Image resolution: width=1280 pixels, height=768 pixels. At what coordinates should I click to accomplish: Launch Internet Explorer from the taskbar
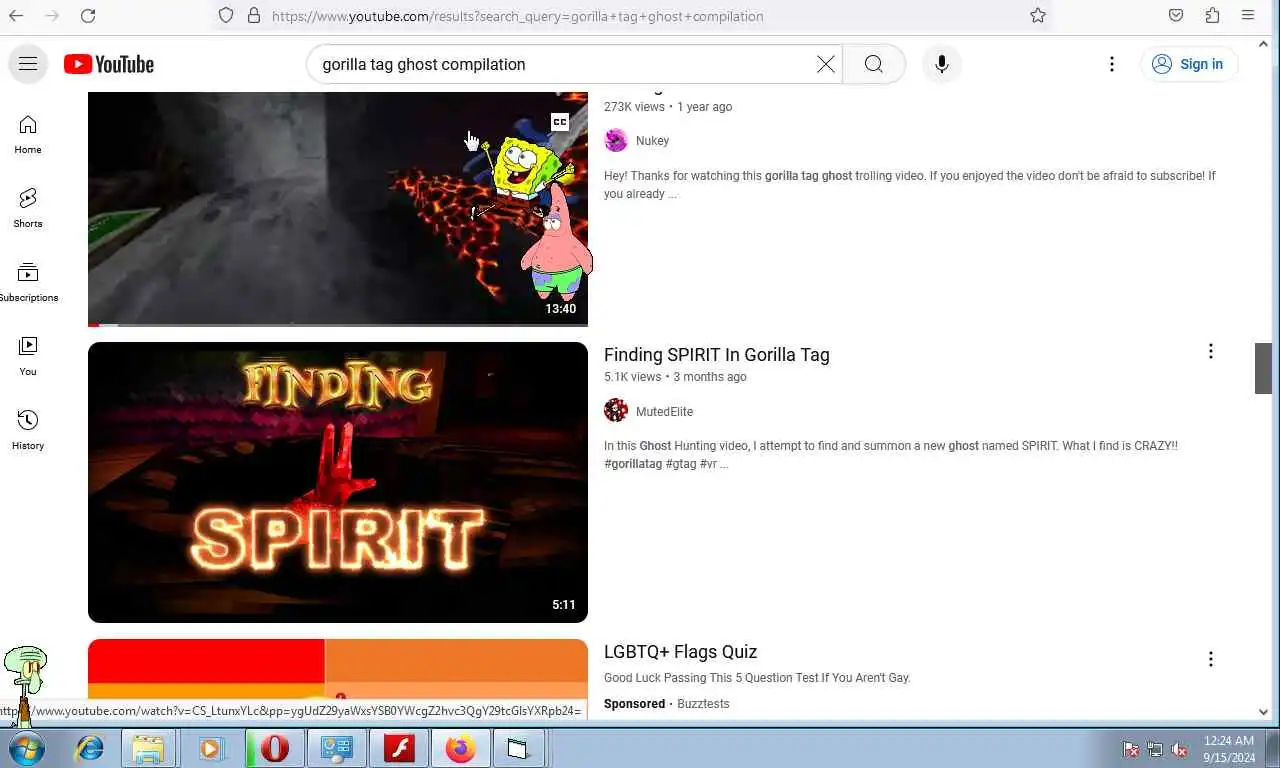90,748
